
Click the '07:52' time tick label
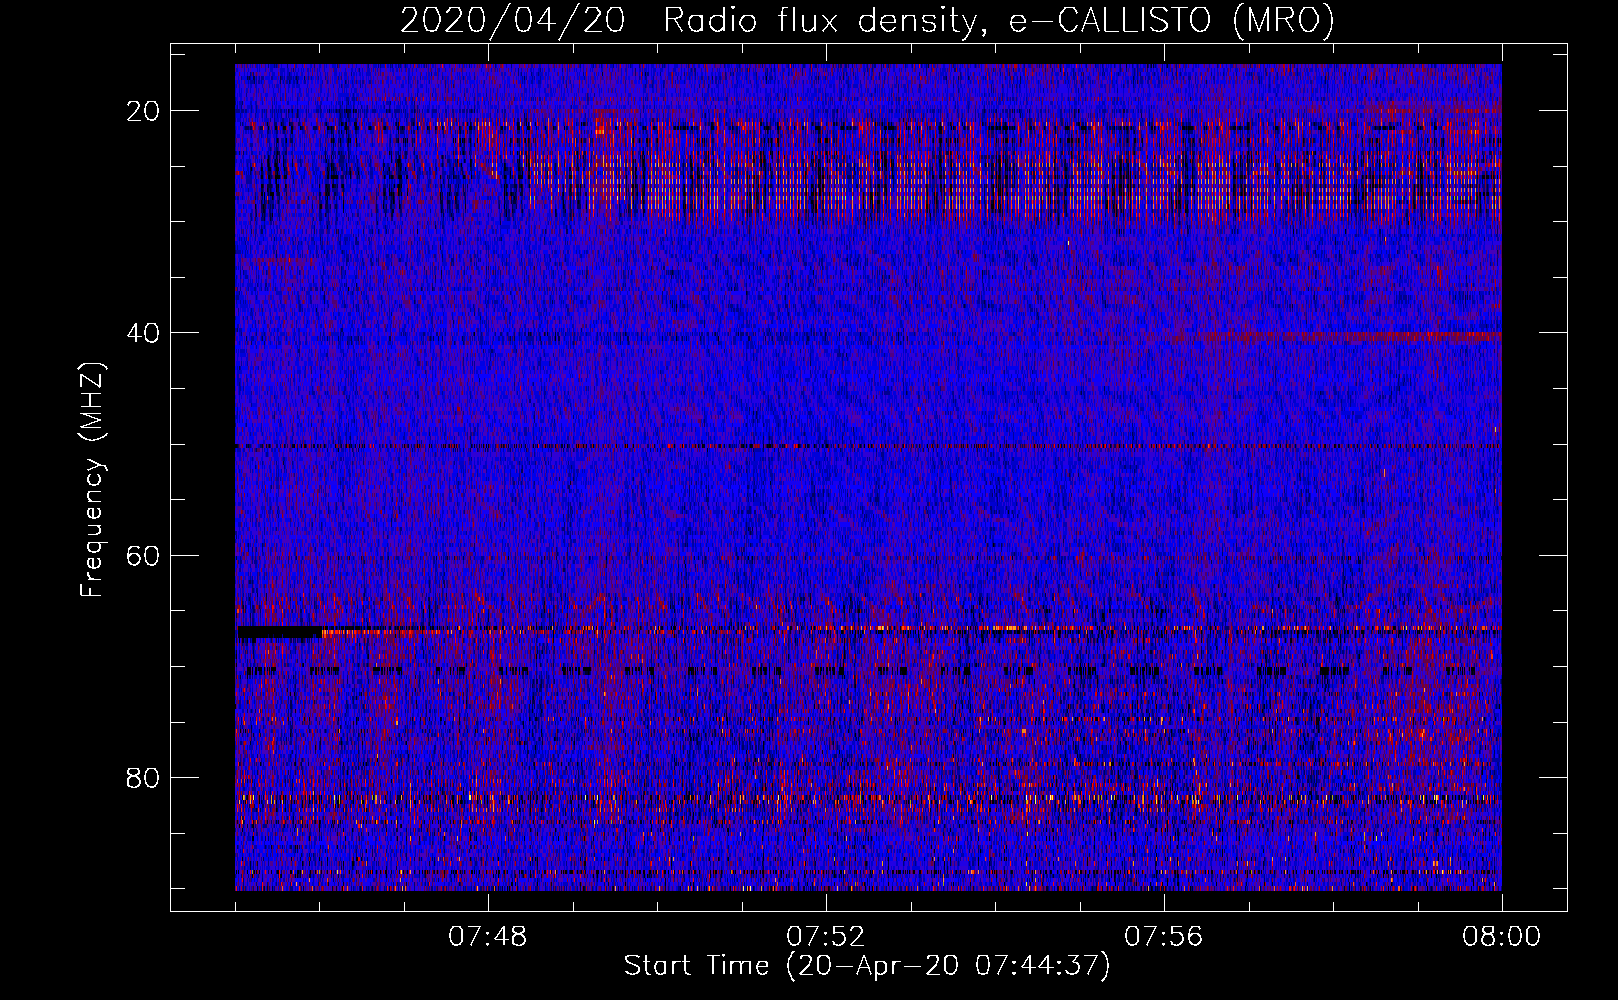(825, 937)
